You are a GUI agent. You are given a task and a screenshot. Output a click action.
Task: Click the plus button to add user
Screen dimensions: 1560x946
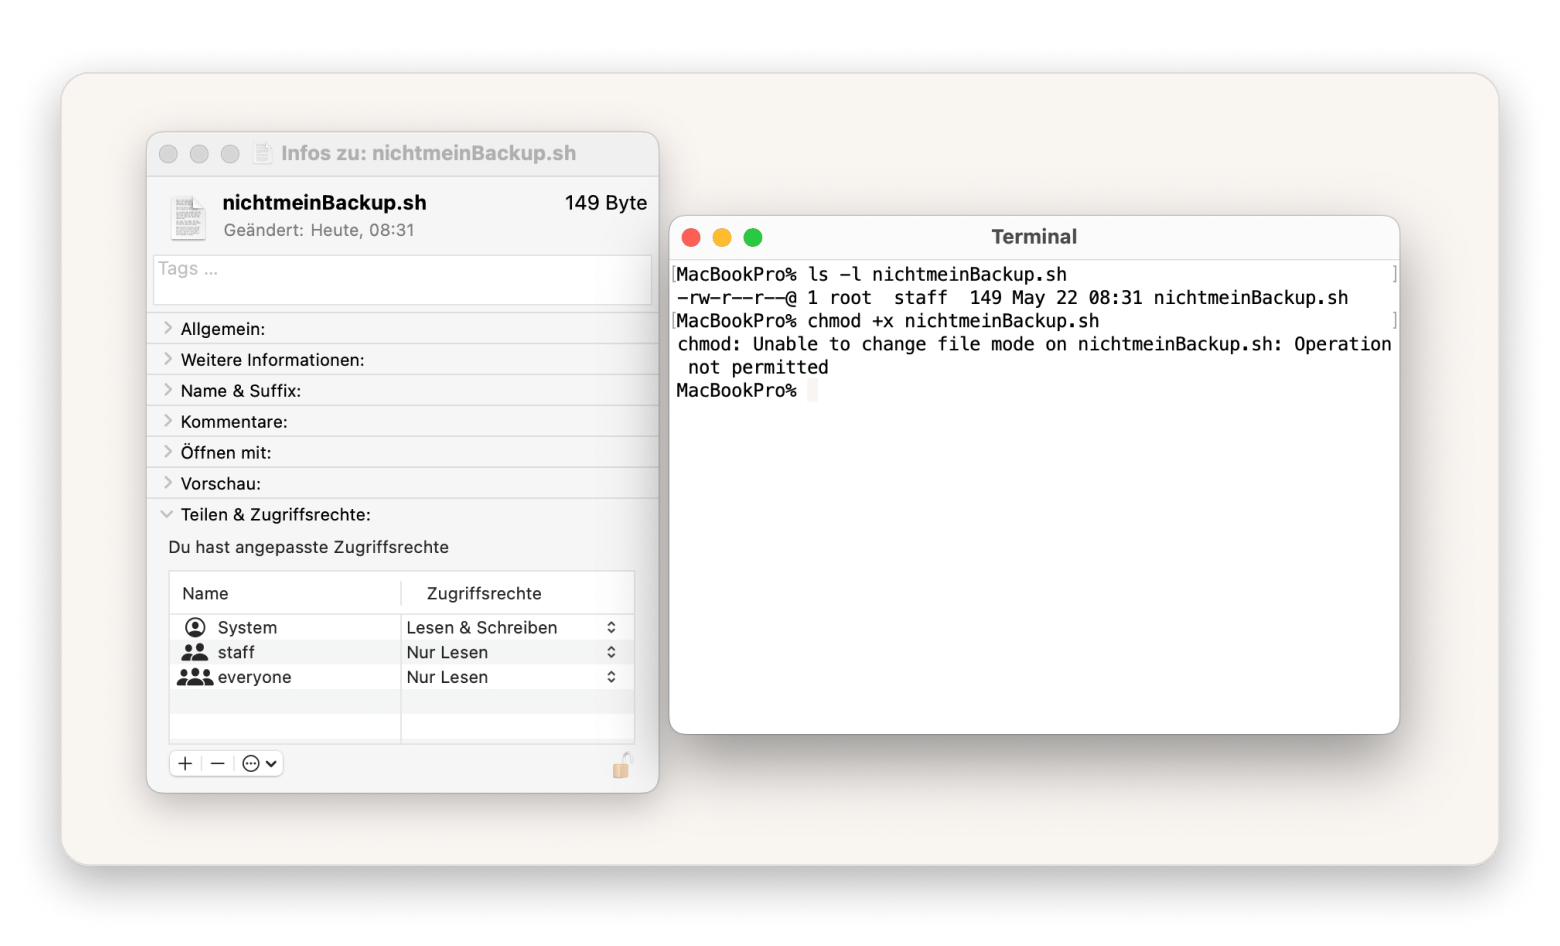(185, 764)
